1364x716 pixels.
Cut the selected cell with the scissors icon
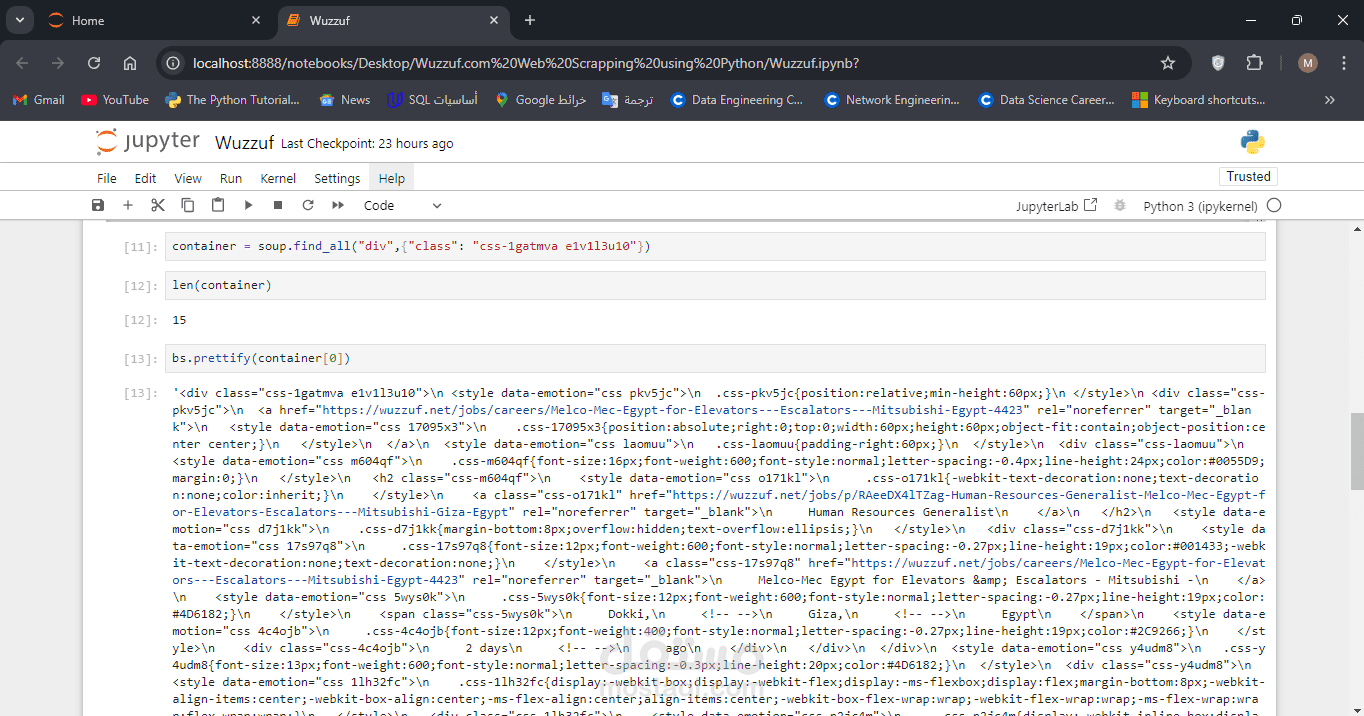click(158, 205)
